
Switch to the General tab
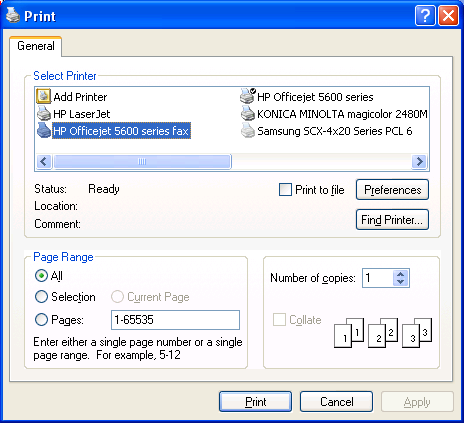[36, 46]
